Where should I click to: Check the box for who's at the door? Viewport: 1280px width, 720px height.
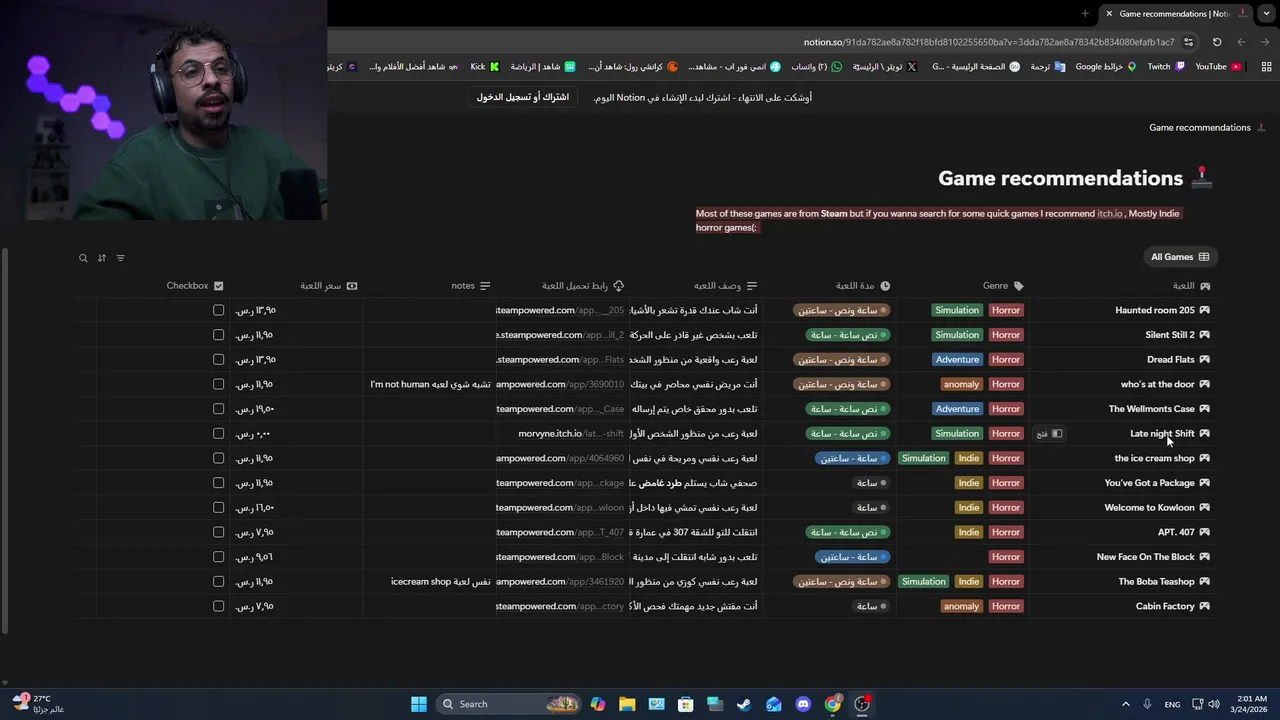click(x=218, y=384)
